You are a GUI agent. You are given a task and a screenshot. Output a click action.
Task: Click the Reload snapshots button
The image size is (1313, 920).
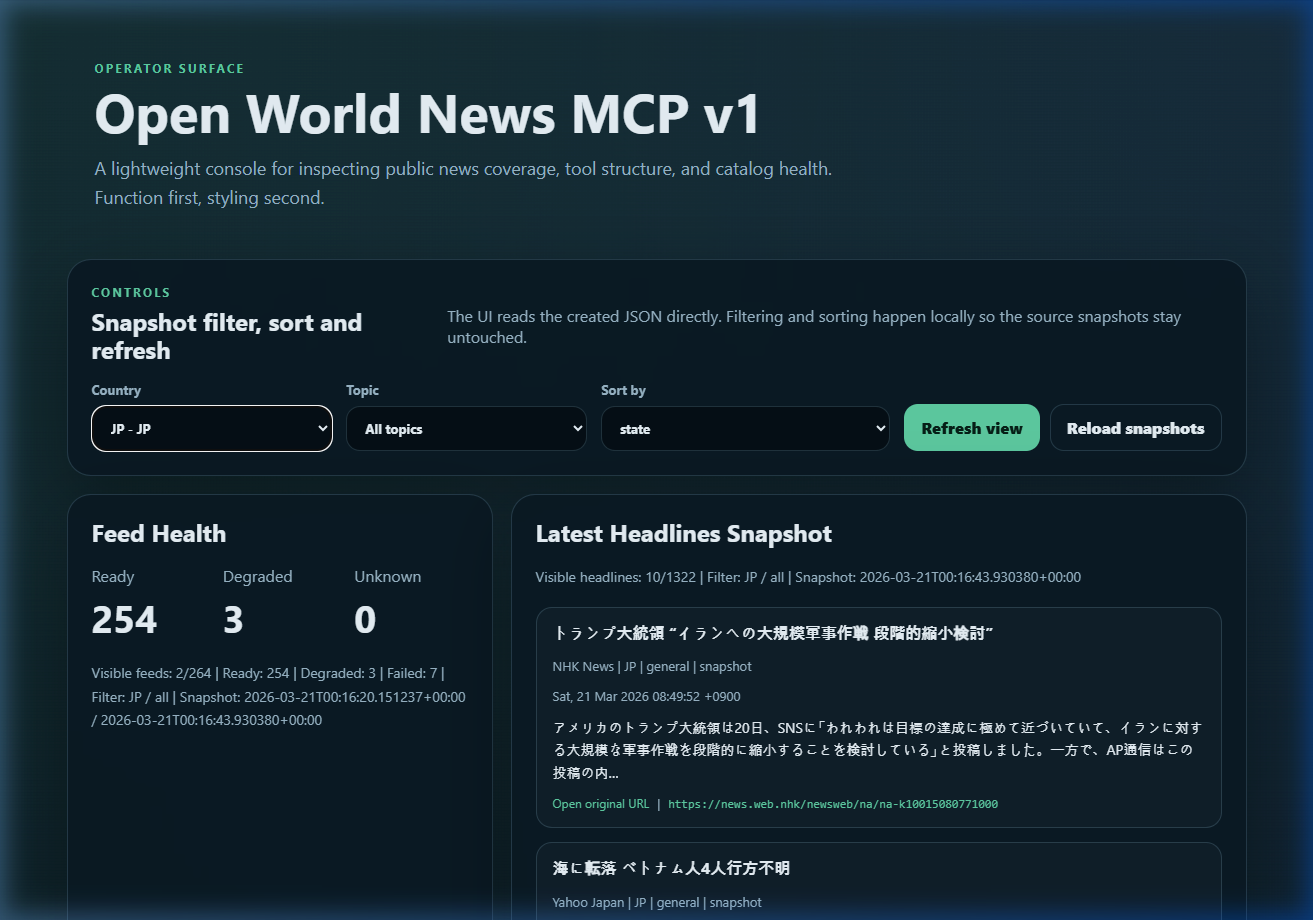click(1136, 428)
